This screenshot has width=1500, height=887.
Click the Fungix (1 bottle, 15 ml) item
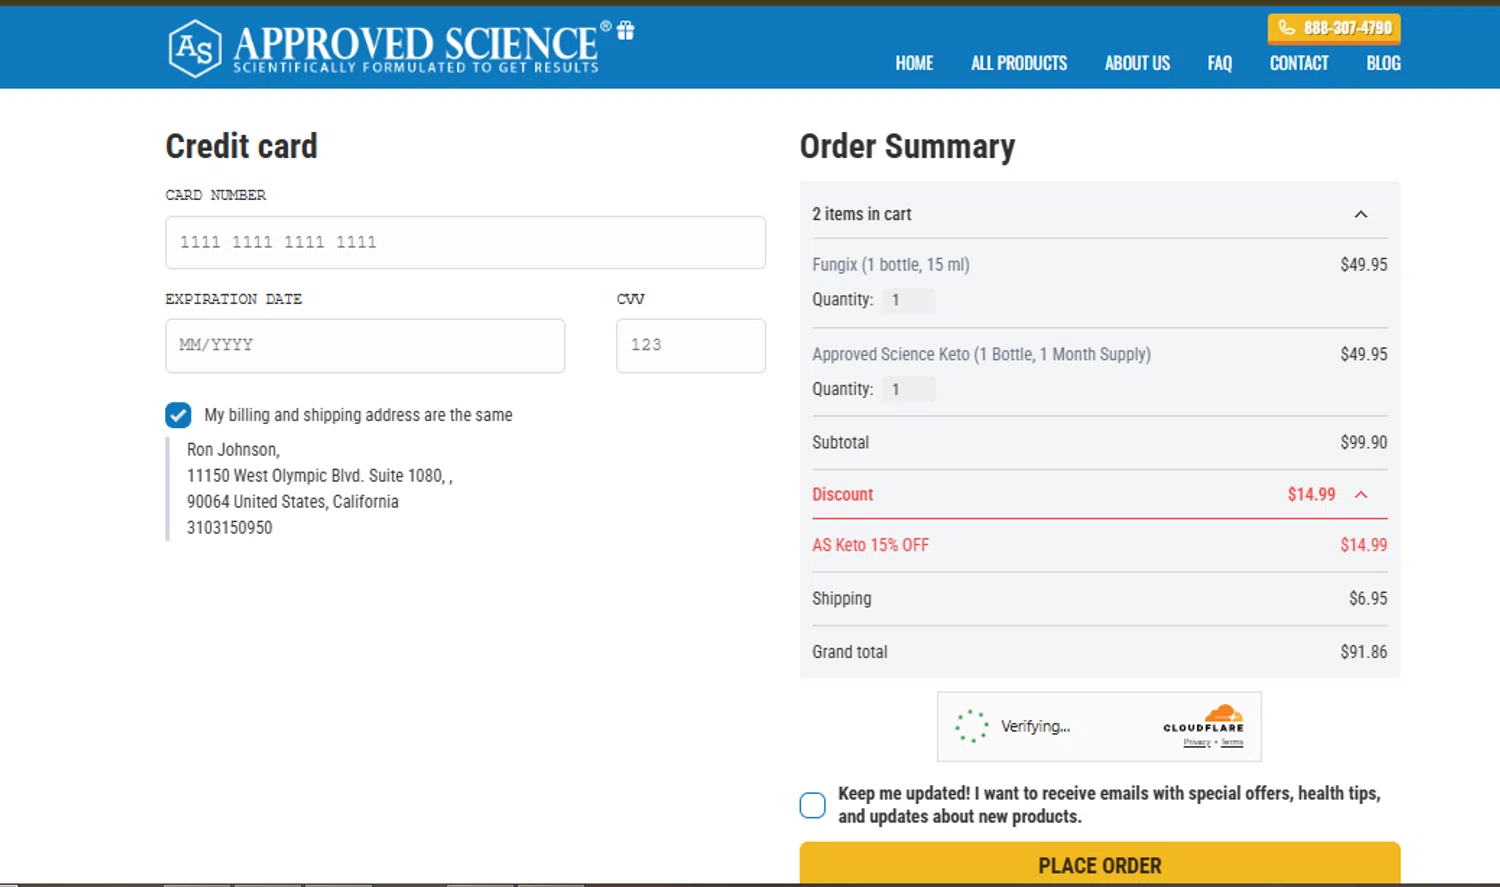pos(891,265)
